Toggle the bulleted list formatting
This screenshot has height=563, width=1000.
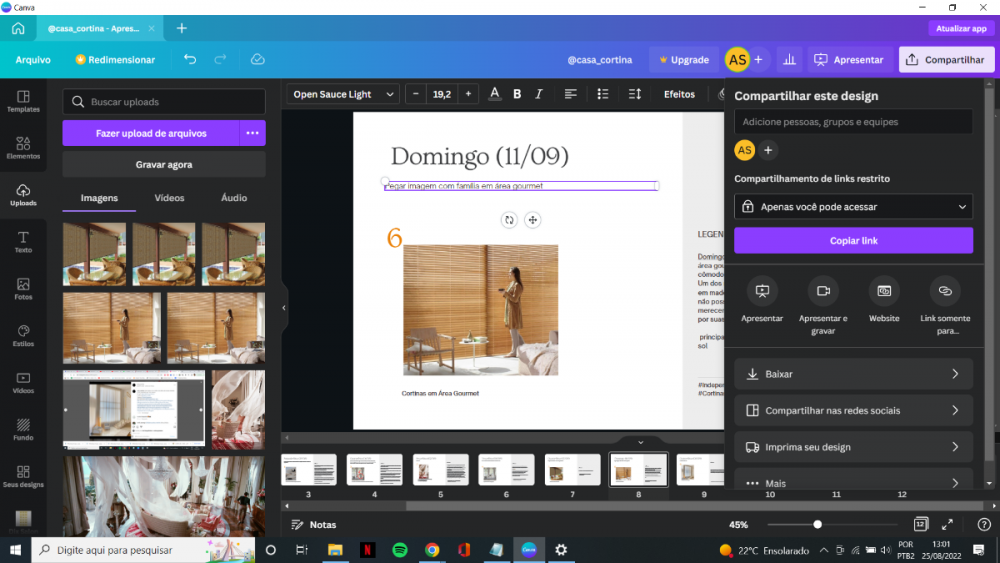click(603, 94)
